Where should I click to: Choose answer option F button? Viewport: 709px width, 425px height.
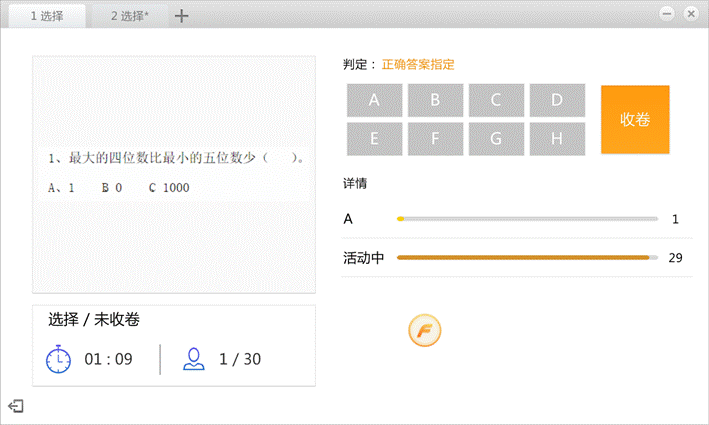click(x=435, y=138)
